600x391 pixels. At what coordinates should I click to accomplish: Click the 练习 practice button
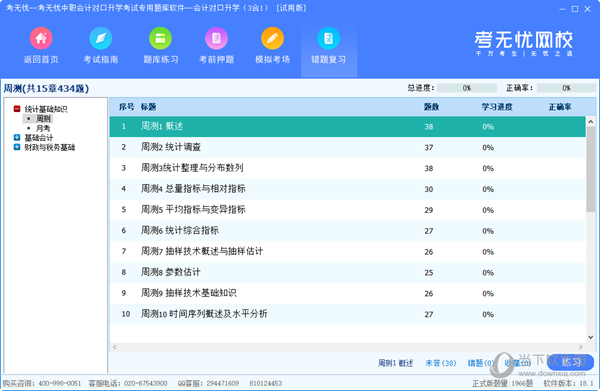tap(571, 362)
